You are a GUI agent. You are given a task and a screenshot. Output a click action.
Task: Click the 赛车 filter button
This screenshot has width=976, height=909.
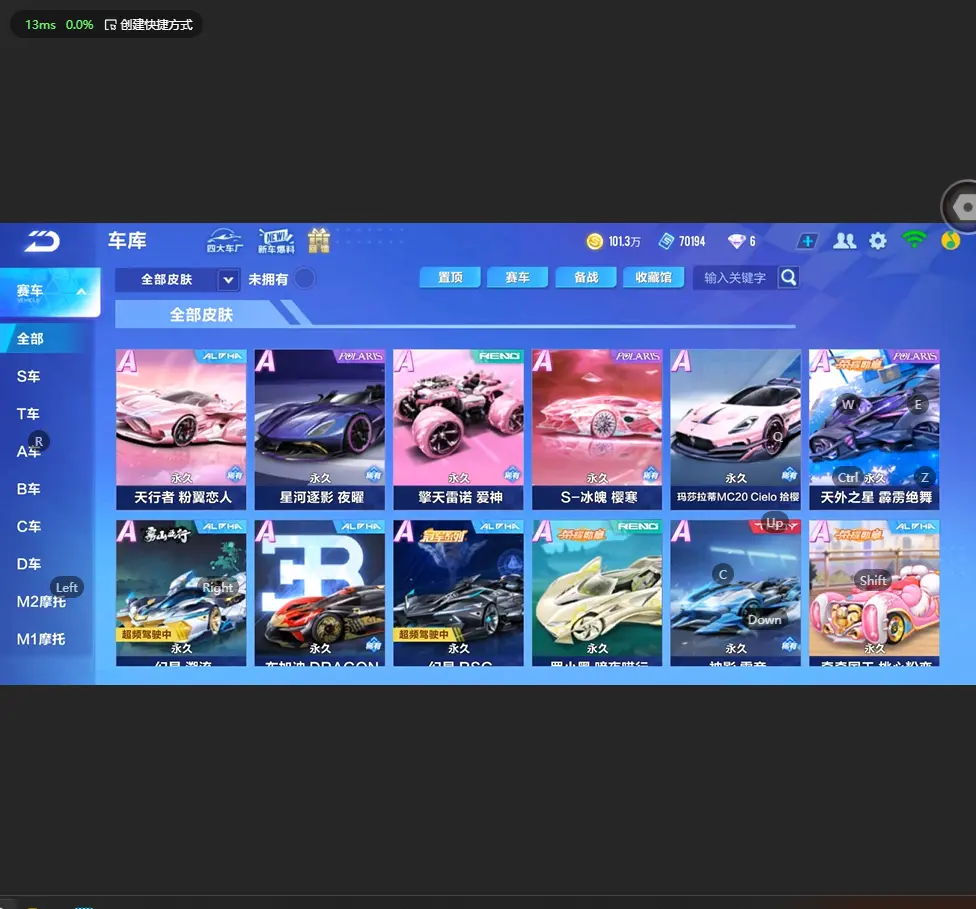(x=517, y=278)
